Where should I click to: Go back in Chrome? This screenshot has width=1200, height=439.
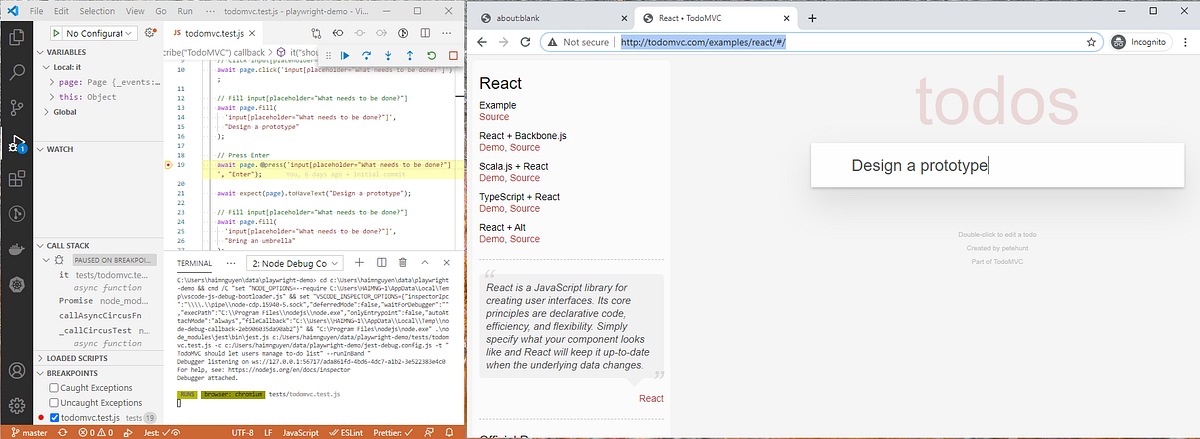coord(482,42)
